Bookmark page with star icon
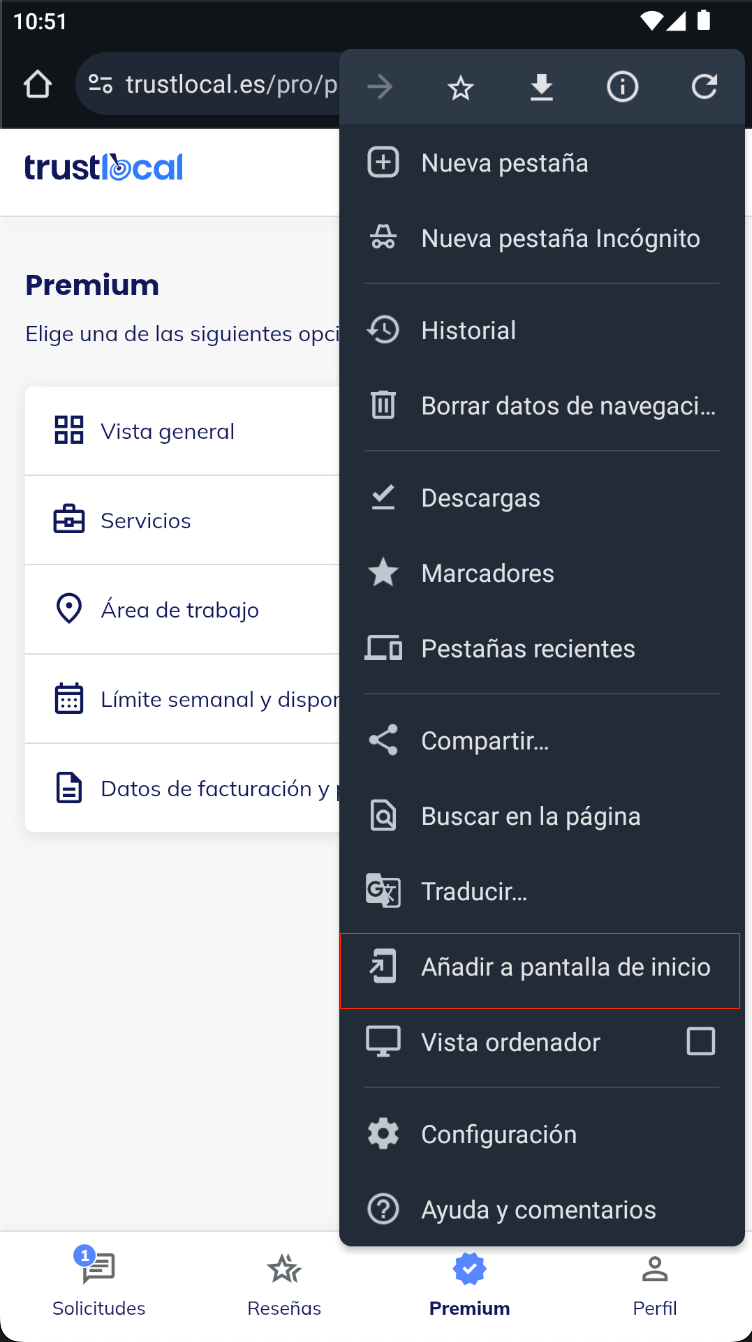The width and height of the screenshot is (752, 1342). [x=460, y=88]
